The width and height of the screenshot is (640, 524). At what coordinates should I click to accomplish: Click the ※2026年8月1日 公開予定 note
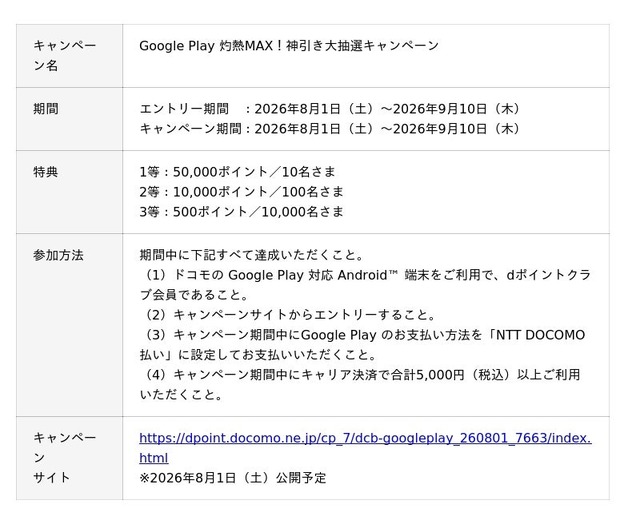(x=233, y=478)
